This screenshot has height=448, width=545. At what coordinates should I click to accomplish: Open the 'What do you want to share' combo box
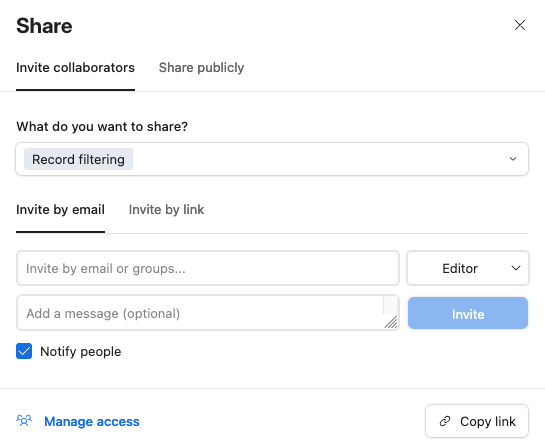click(x=272, y=159)
